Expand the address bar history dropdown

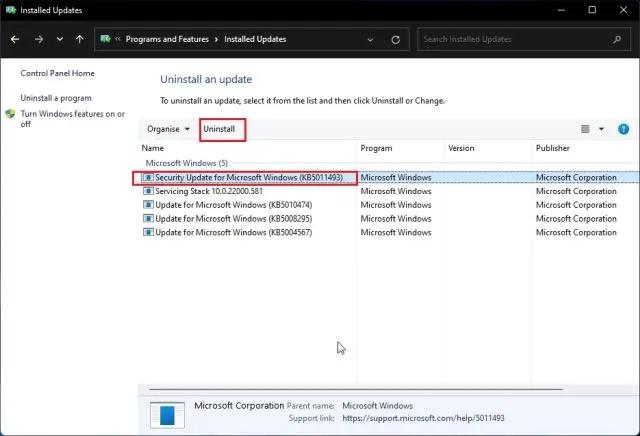pyautogui.click(x=369, y=40)
